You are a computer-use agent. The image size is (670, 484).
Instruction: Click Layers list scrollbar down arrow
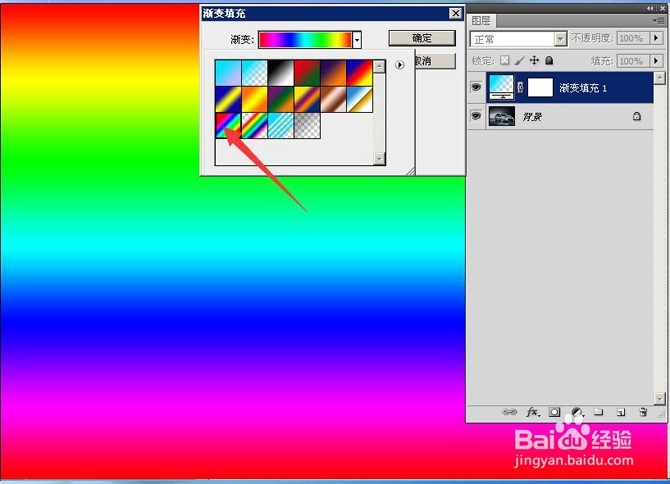point(659,399)
